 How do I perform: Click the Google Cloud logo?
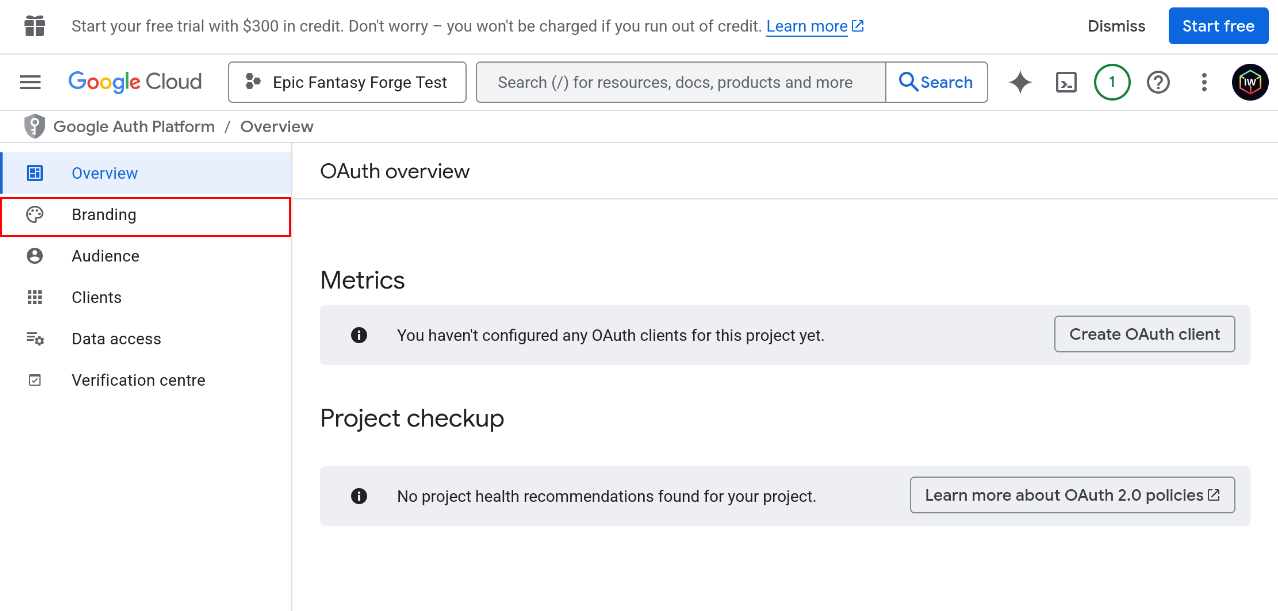point(134,82)
